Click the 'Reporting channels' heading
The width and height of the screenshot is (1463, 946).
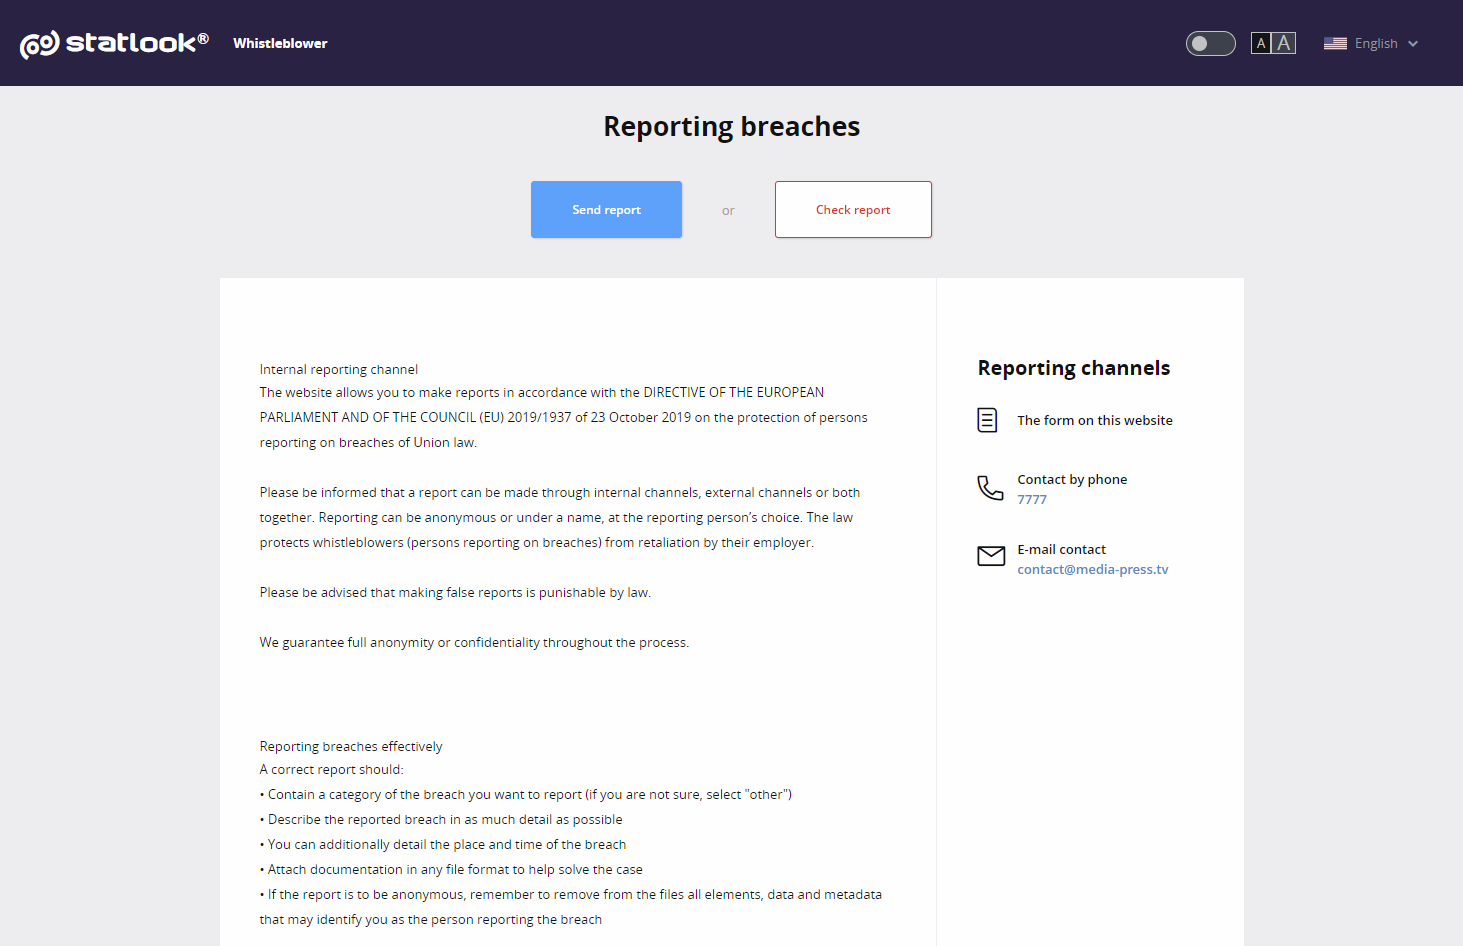[x=1073, y=368]
